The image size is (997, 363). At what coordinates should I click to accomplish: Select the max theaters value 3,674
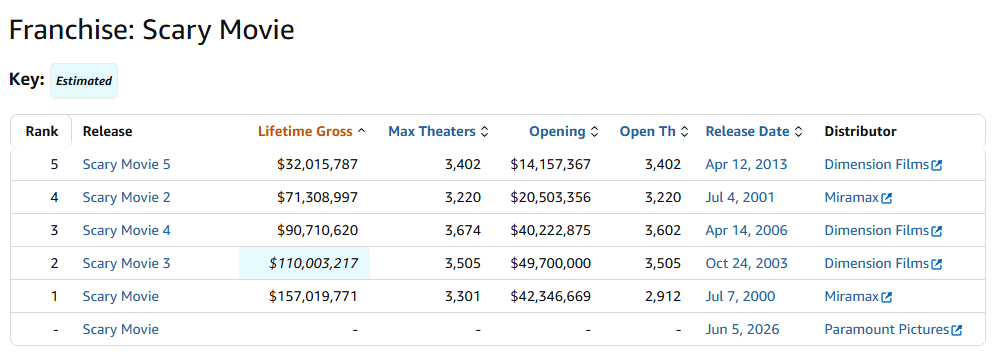pos(464,230)
